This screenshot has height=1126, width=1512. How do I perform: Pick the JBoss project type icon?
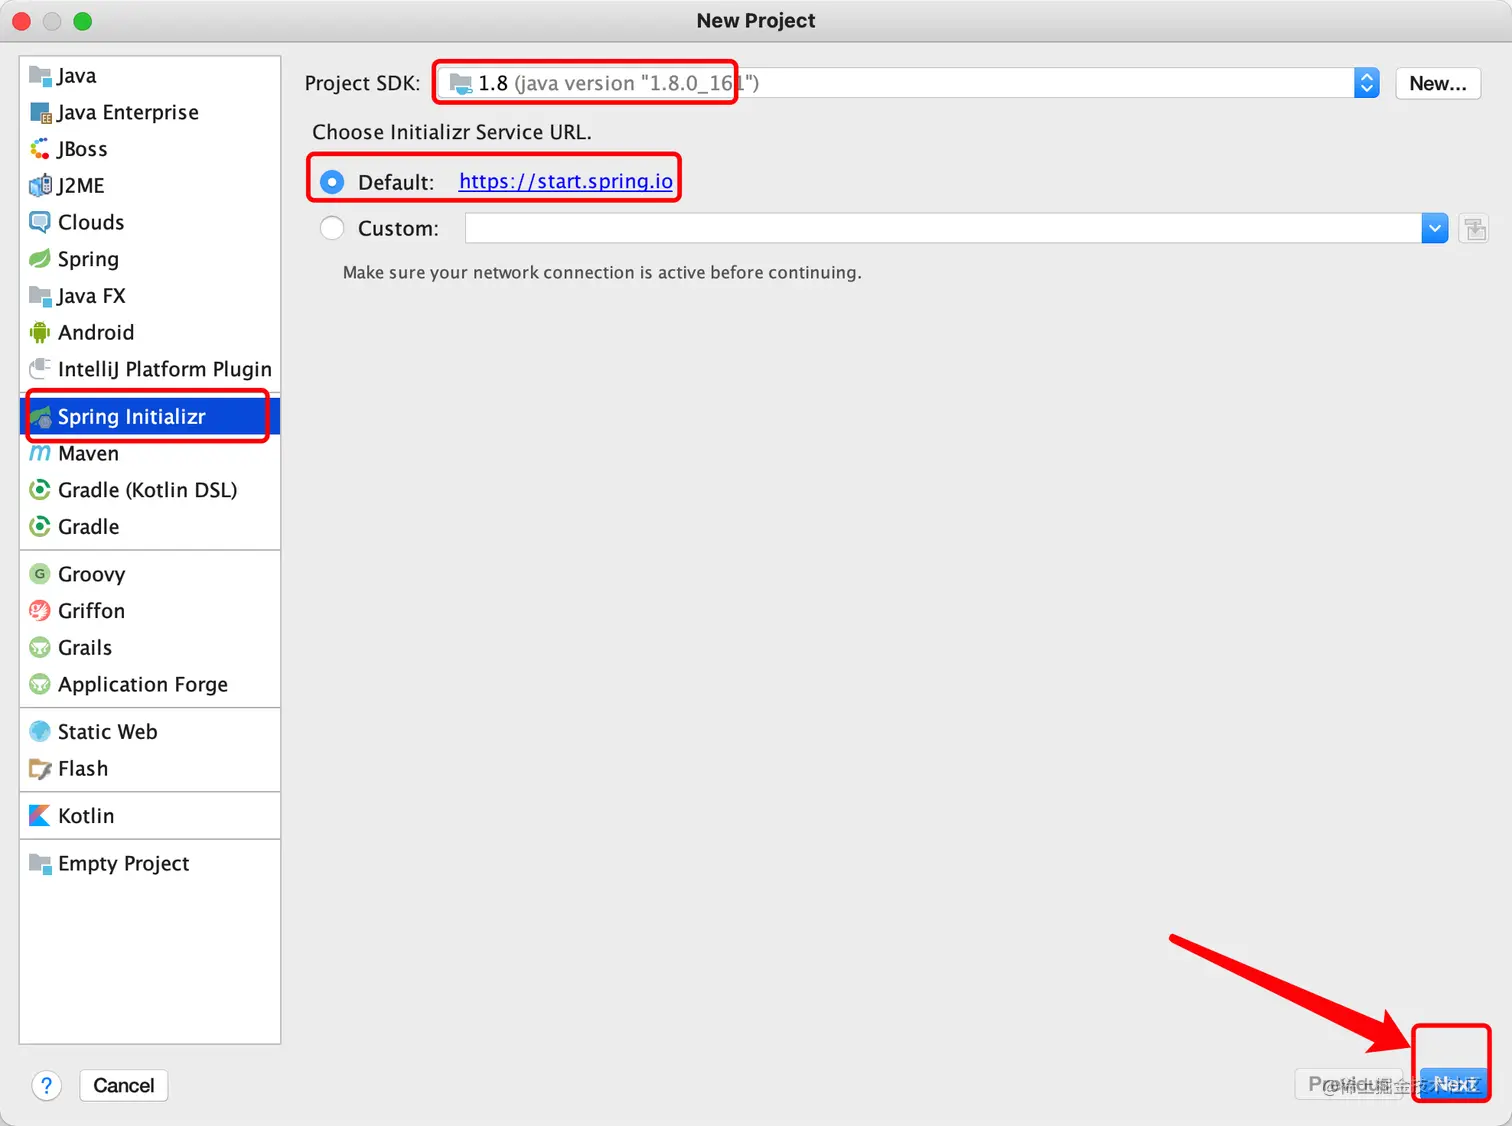coord(40,149)
